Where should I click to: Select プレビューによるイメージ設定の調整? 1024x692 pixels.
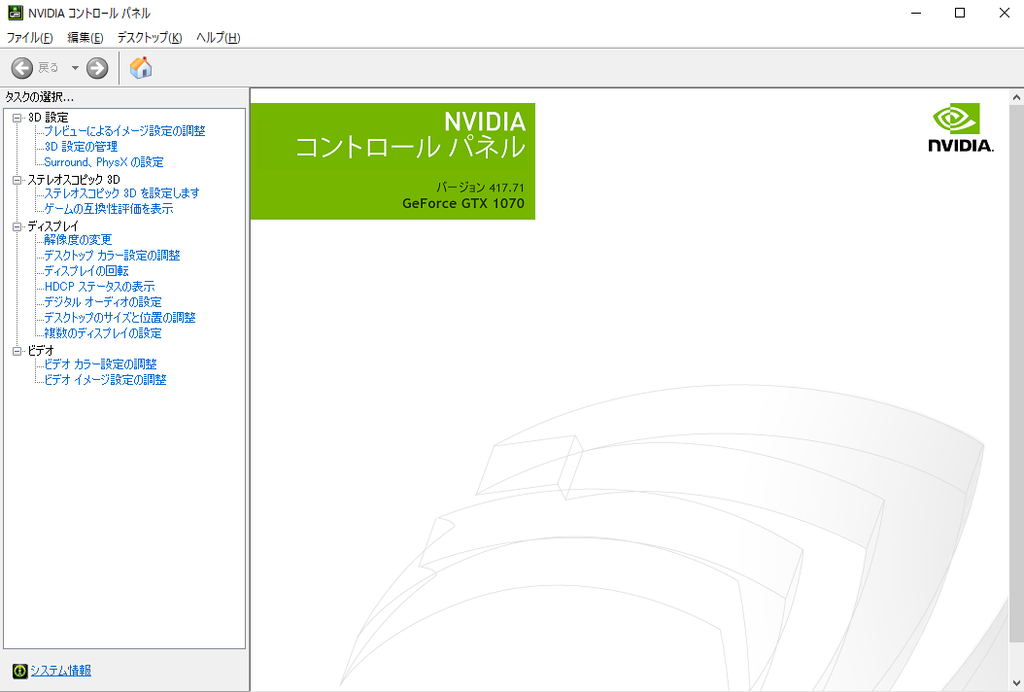point(125,131)
